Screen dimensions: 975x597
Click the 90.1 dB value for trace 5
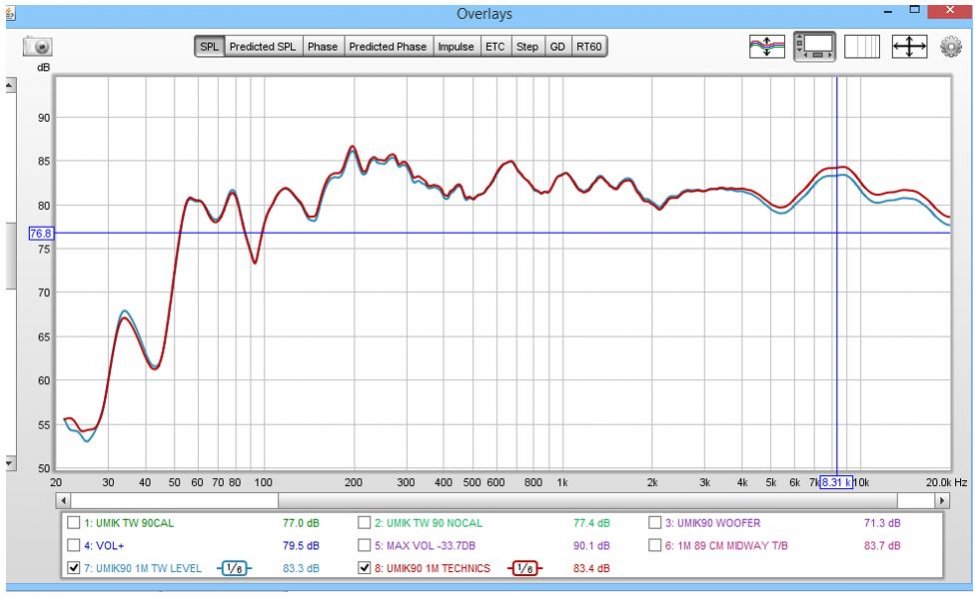(591, 545)
